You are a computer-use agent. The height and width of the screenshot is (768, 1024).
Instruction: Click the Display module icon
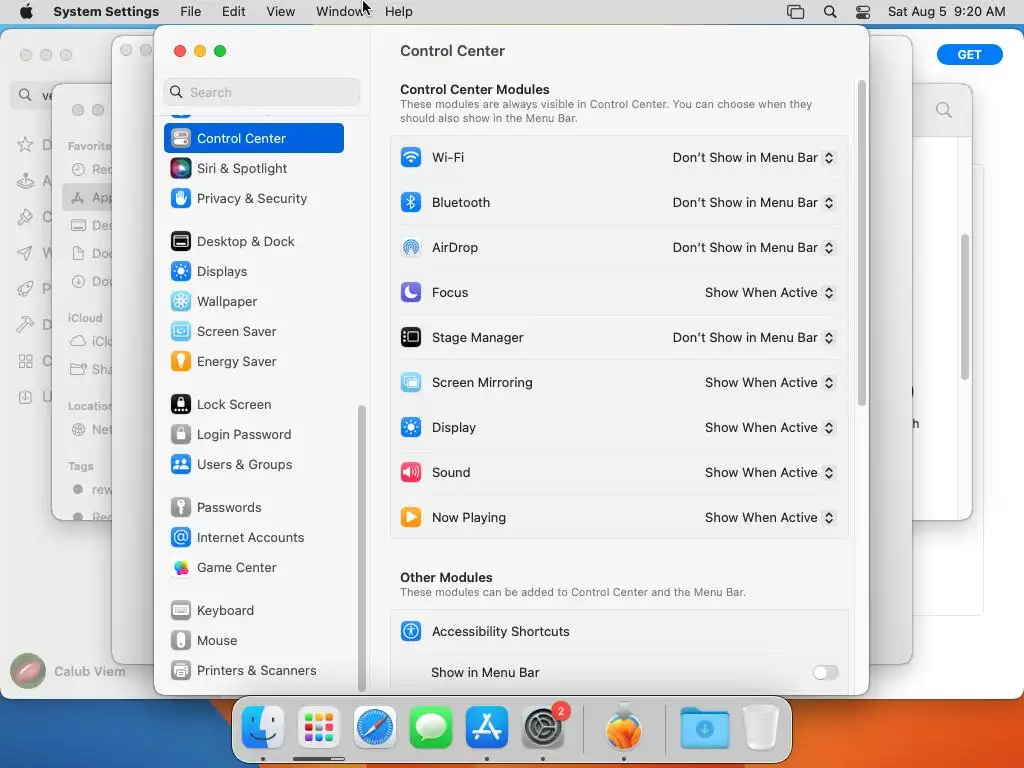pyautogui.click(x=411, y=428)
